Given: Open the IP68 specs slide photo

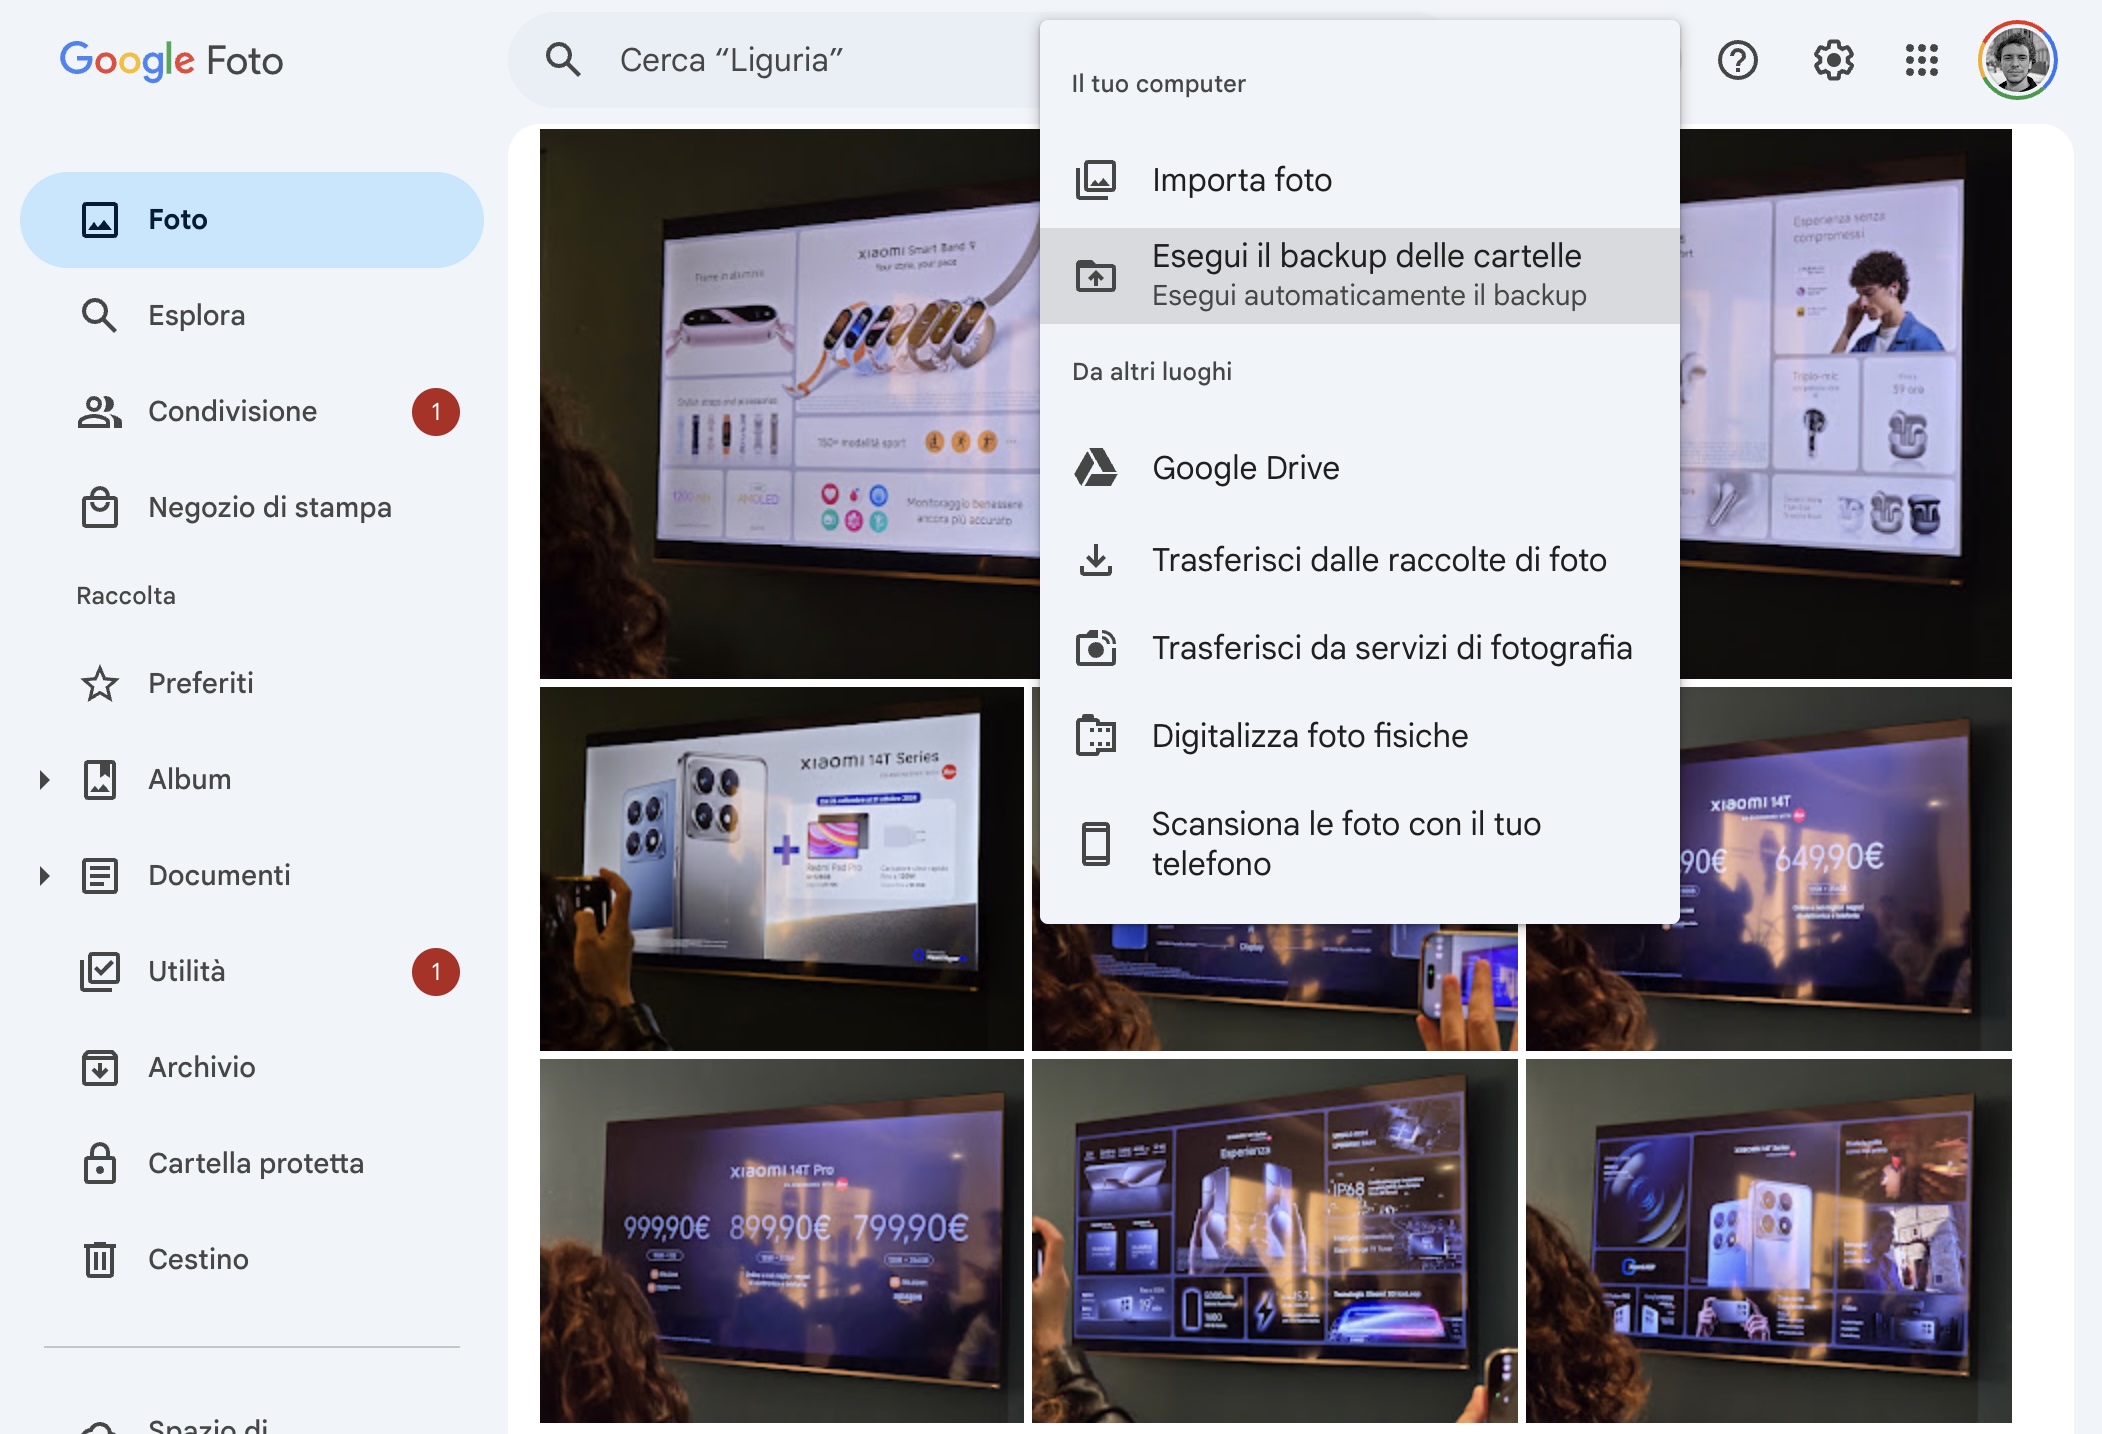Looking at the screenshot, I should pyautogui.click(x=1275, y=1240).
